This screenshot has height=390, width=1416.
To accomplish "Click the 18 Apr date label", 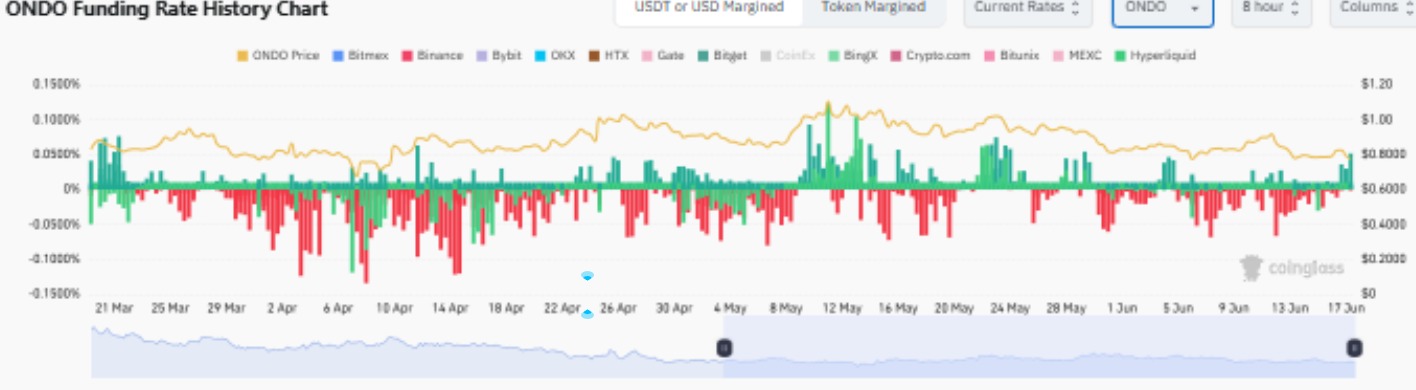I will click(x=506, y=309).
